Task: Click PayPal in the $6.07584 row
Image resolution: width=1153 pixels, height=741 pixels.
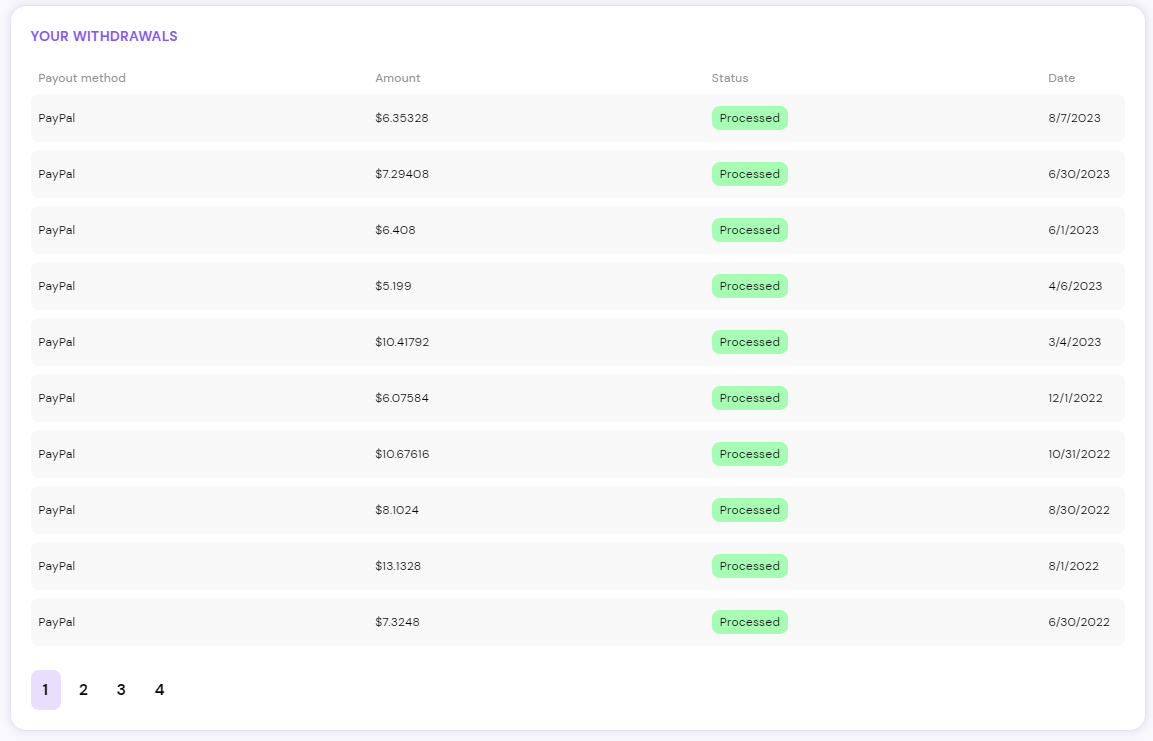Action: (57, 398)
